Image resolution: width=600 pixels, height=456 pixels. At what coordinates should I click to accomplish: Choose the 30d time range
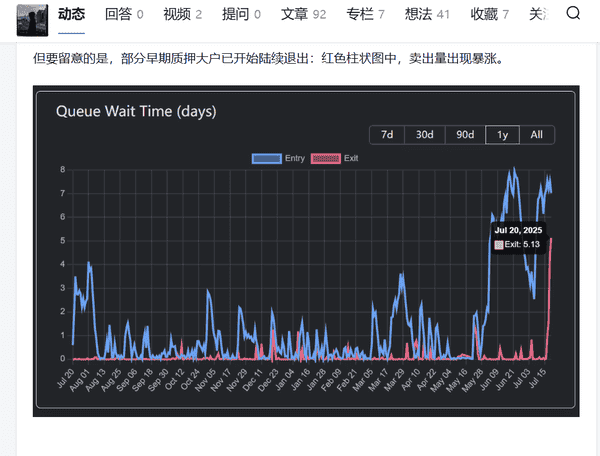425,135
